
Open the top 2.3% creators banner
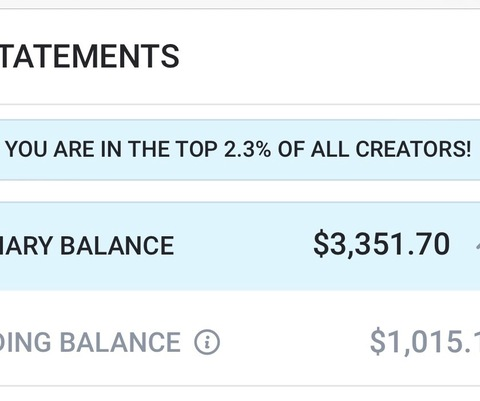[240, 150]
